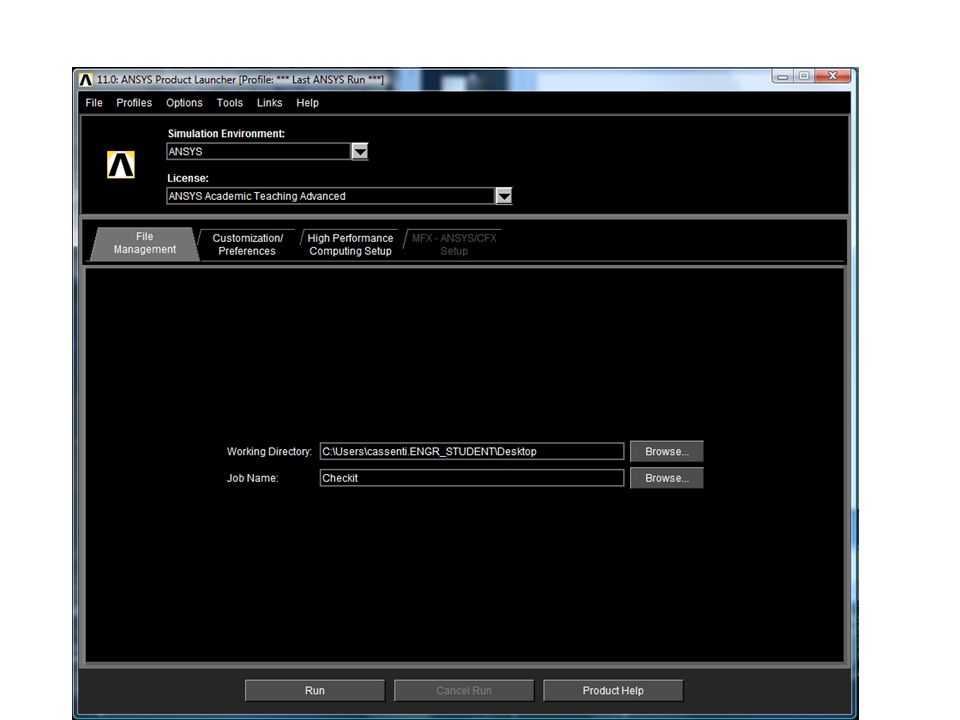Click the Working Directory input field

coord(472,451)
